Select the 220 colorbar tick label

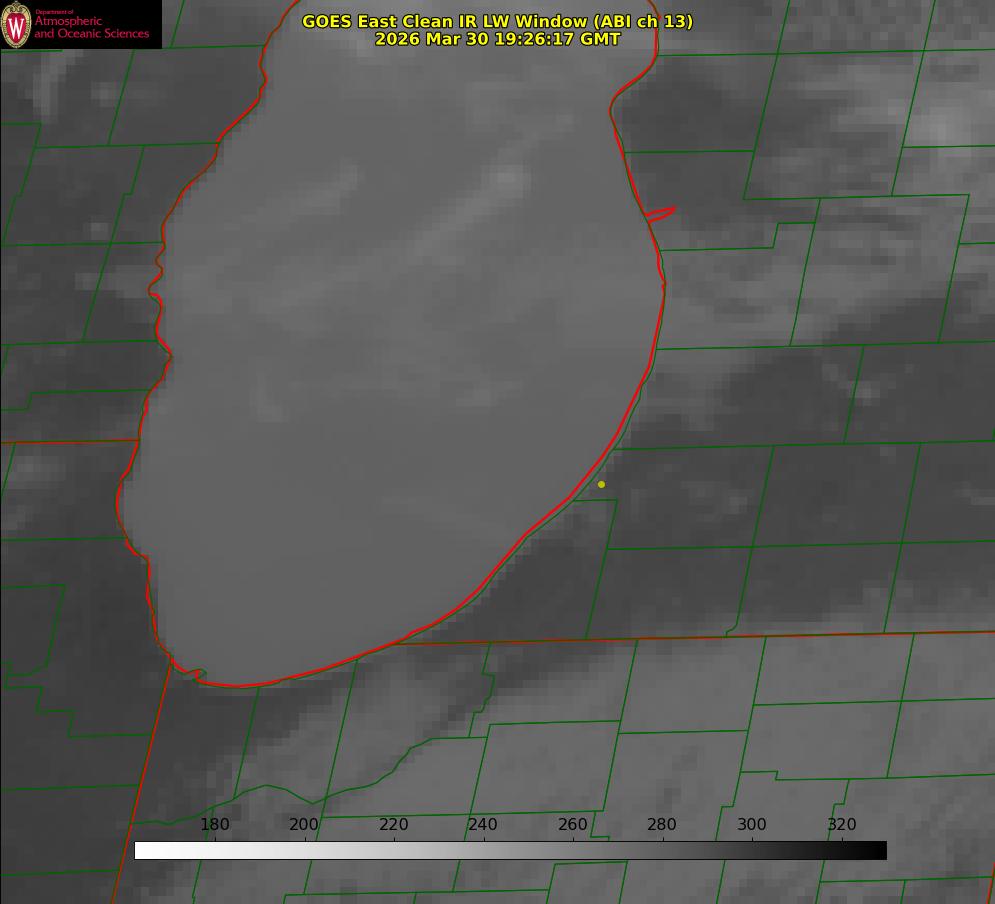click(394, 825)
